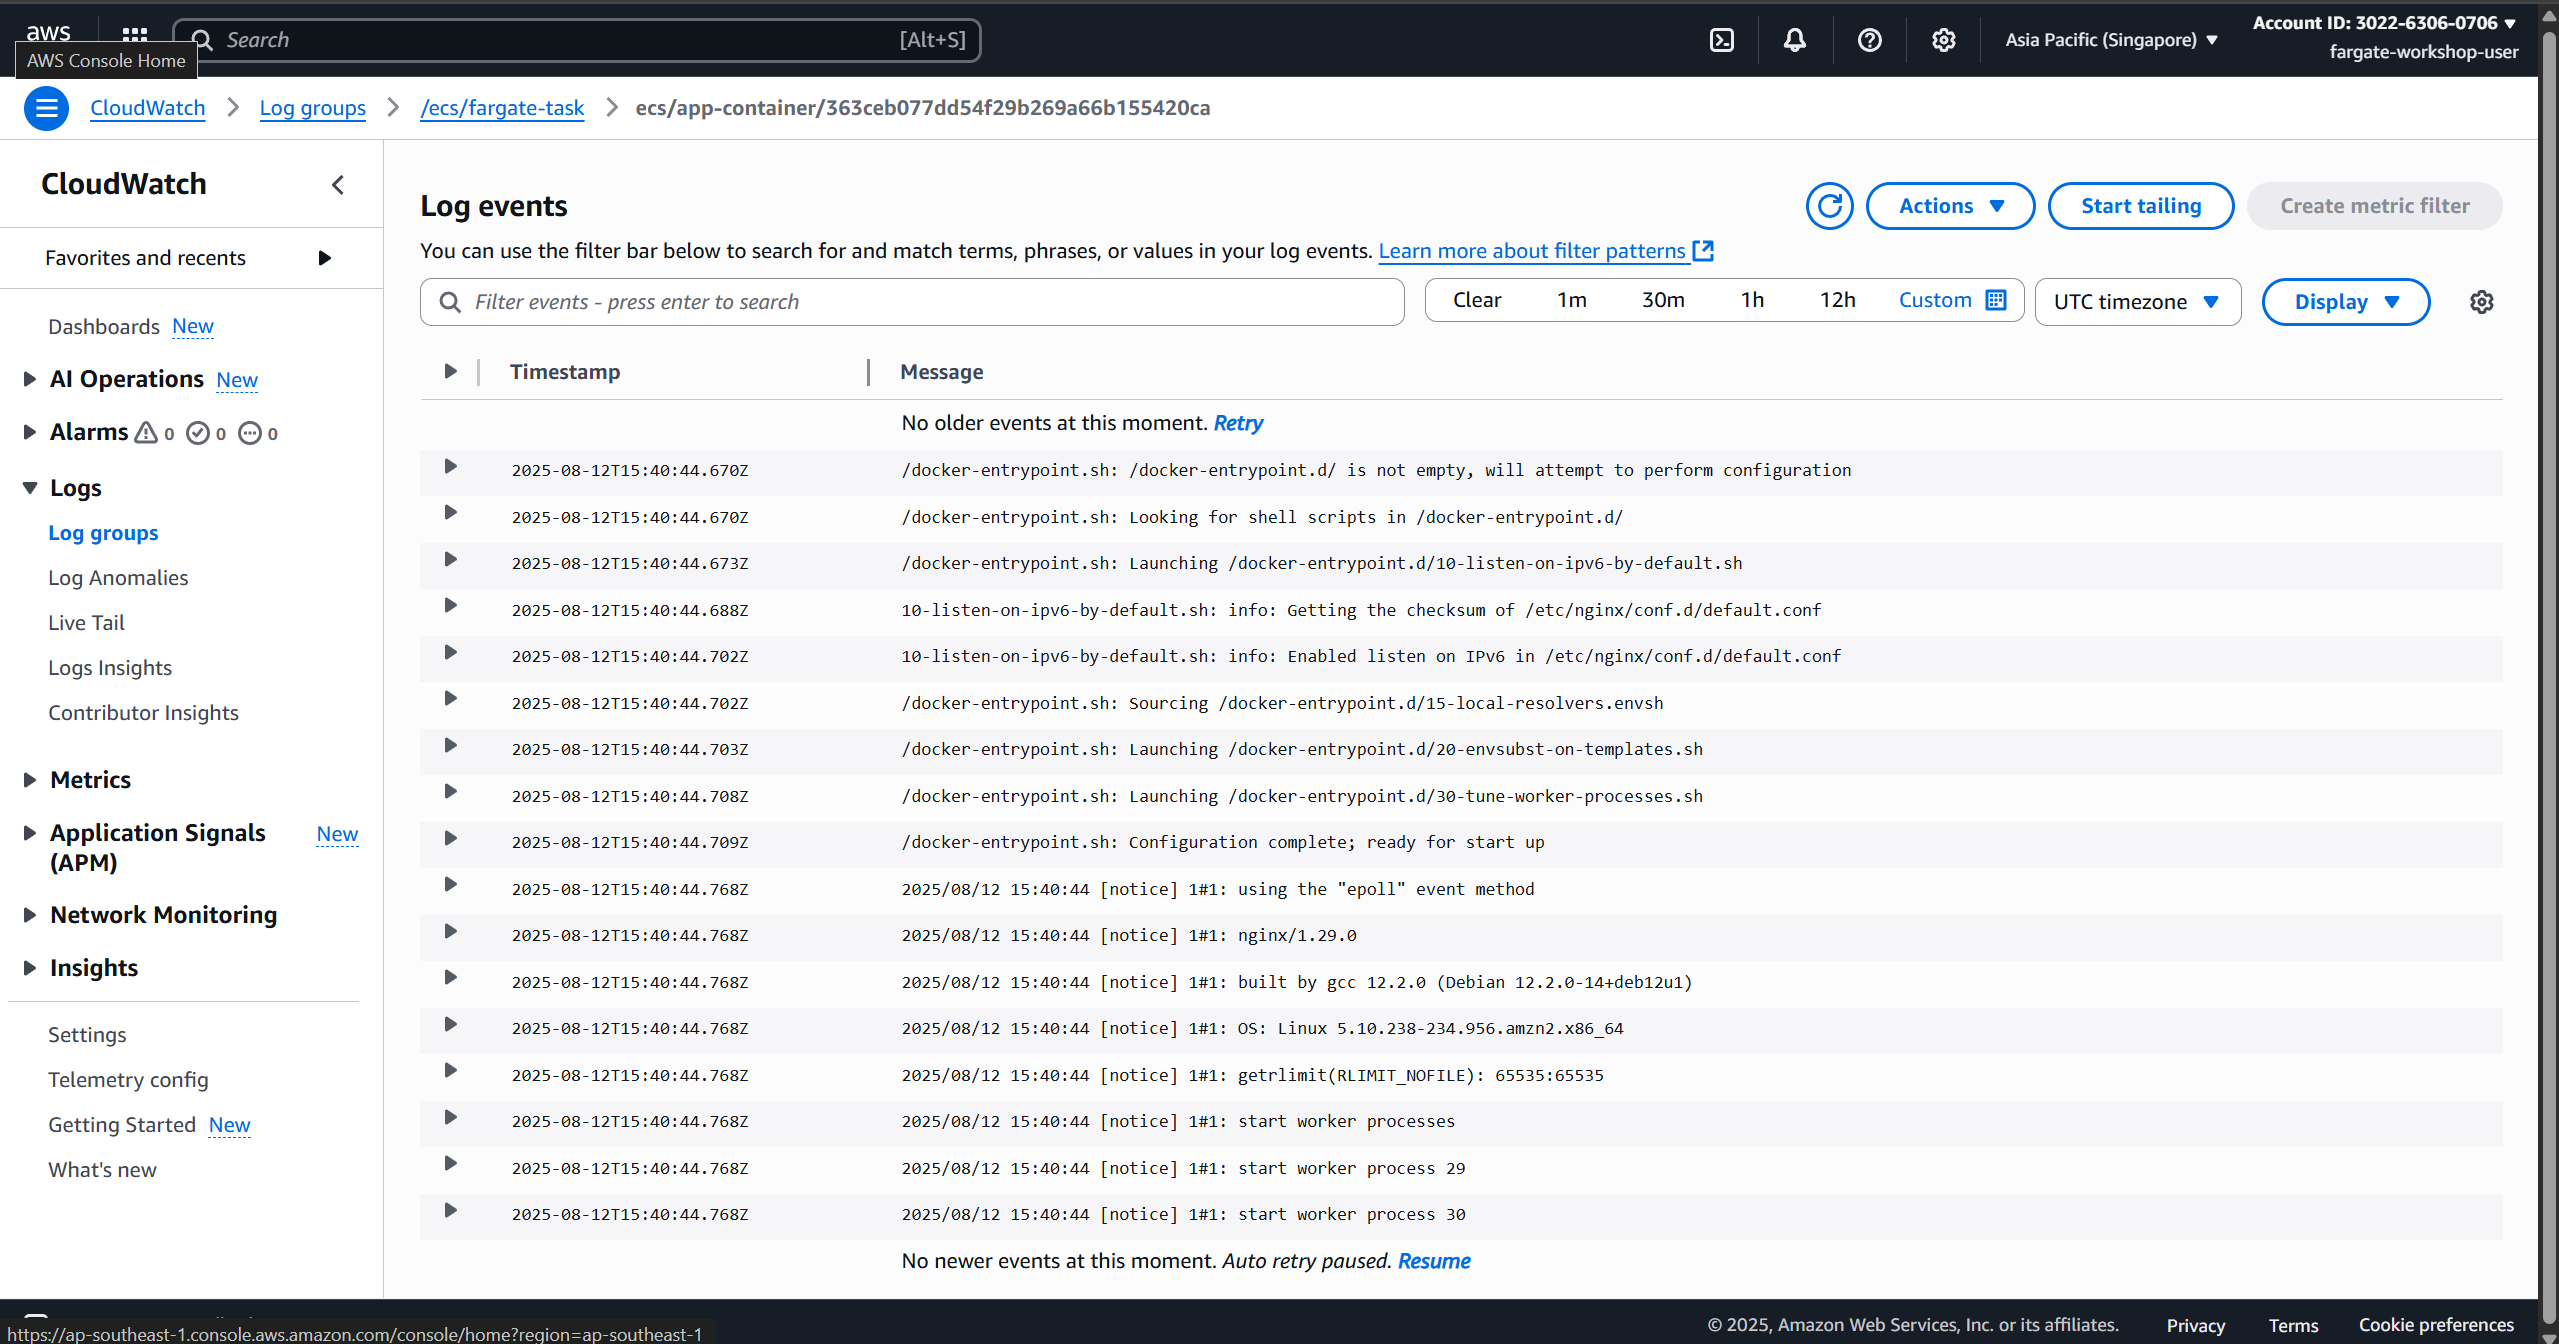Click the Start tailing button
The width and height of the screenshot is (2559, 1344).
[2140, 206]
